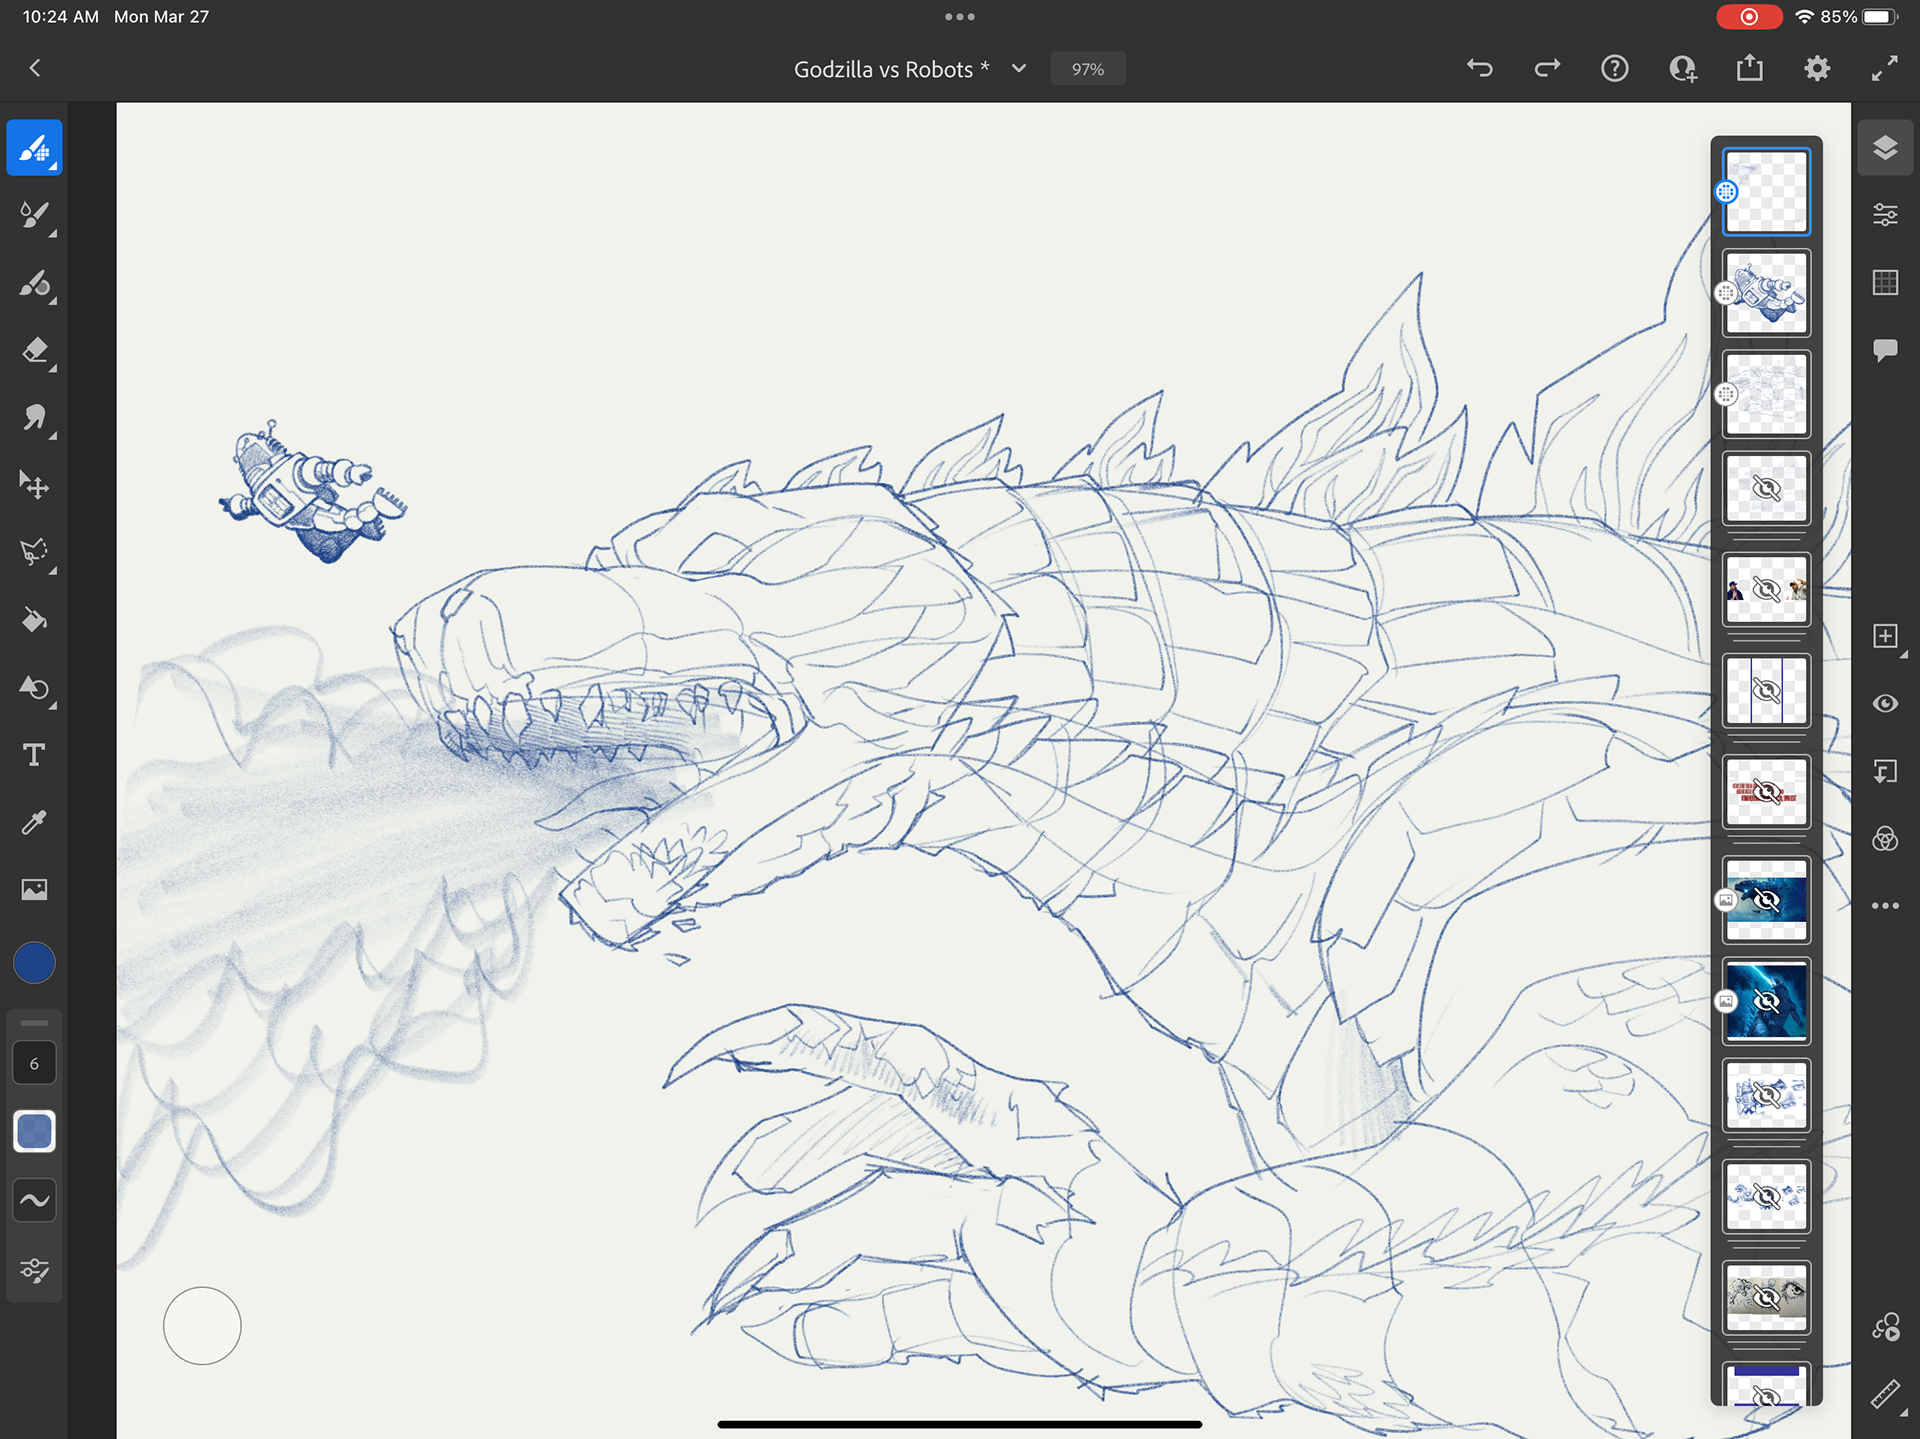1920x1439 pixels.
Task: Open the 97% zoom level menu
Action: (1087, 69)
